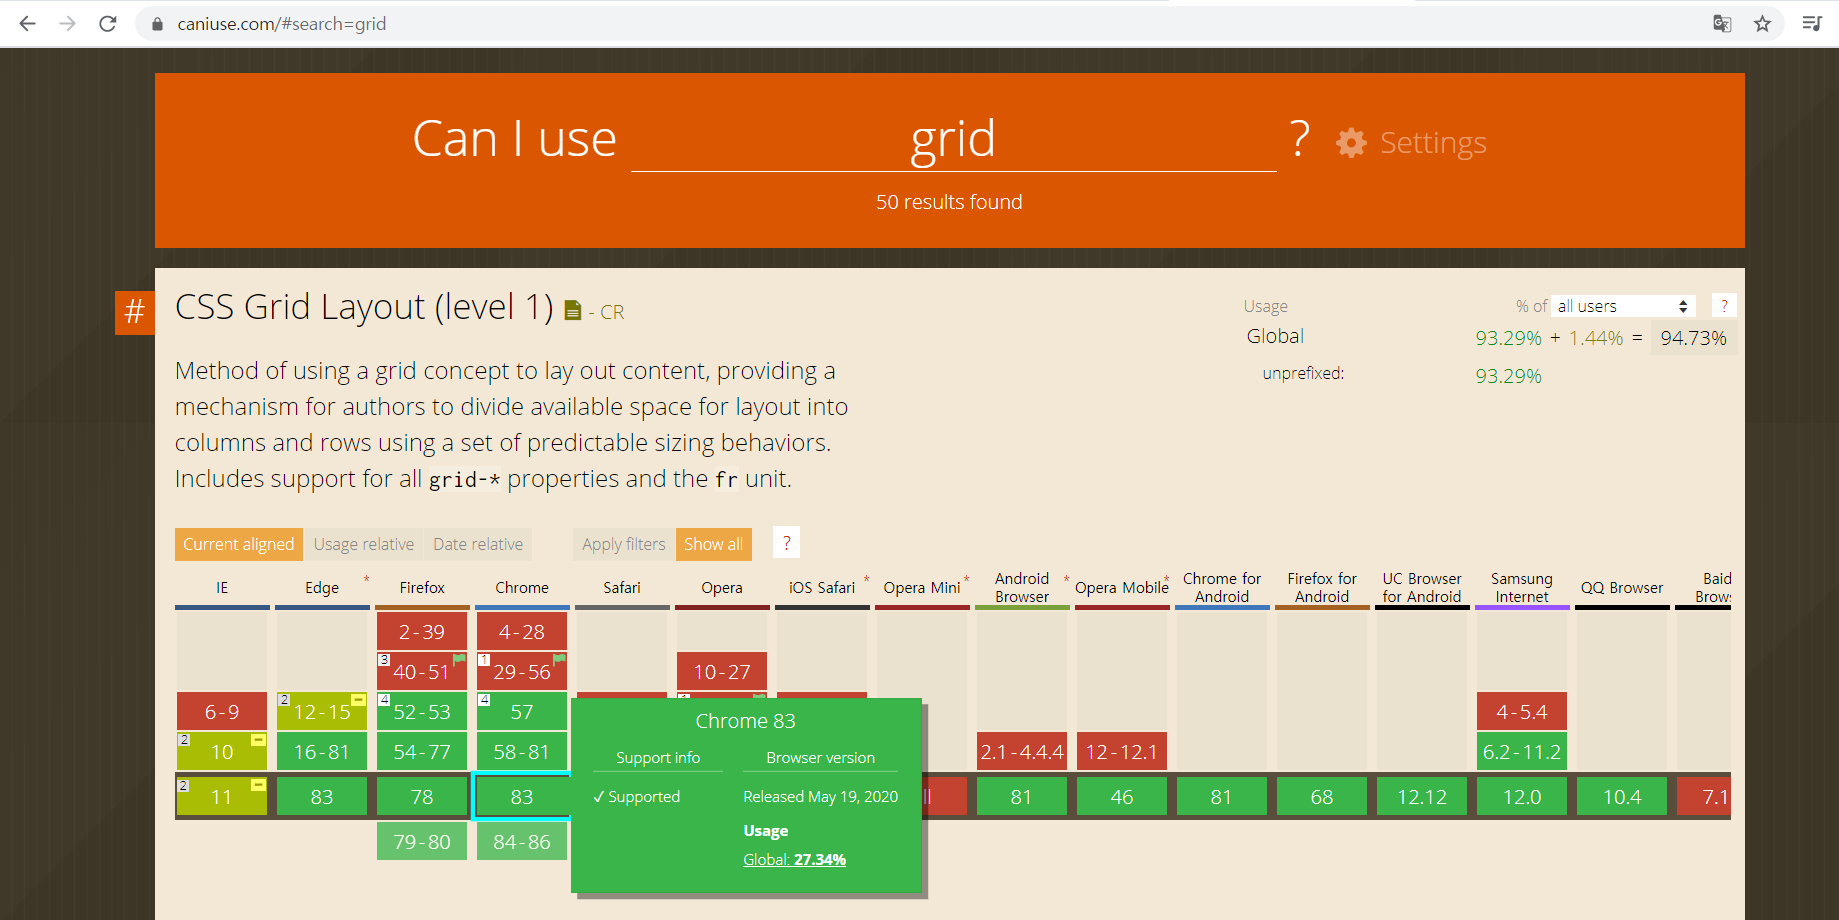Image resolution: width=1839 pixels, height=920 pixels.
Task: Reload the page with the refresh icon
Action: [108, 23]
